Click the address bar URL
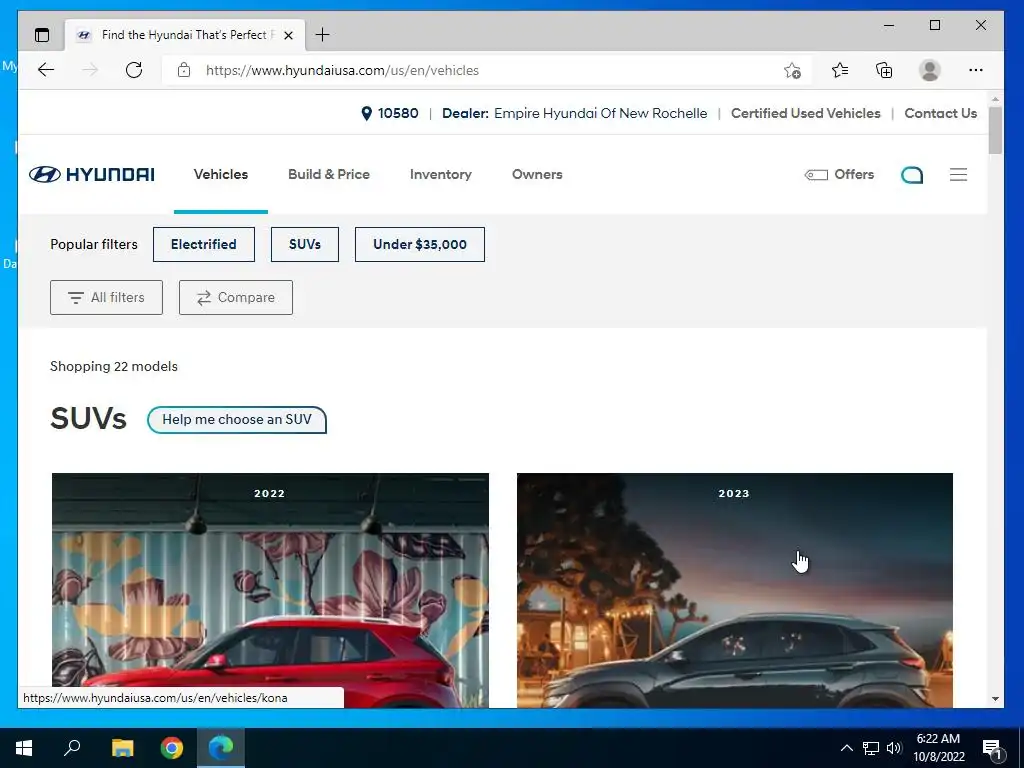 tap(342, 71)
